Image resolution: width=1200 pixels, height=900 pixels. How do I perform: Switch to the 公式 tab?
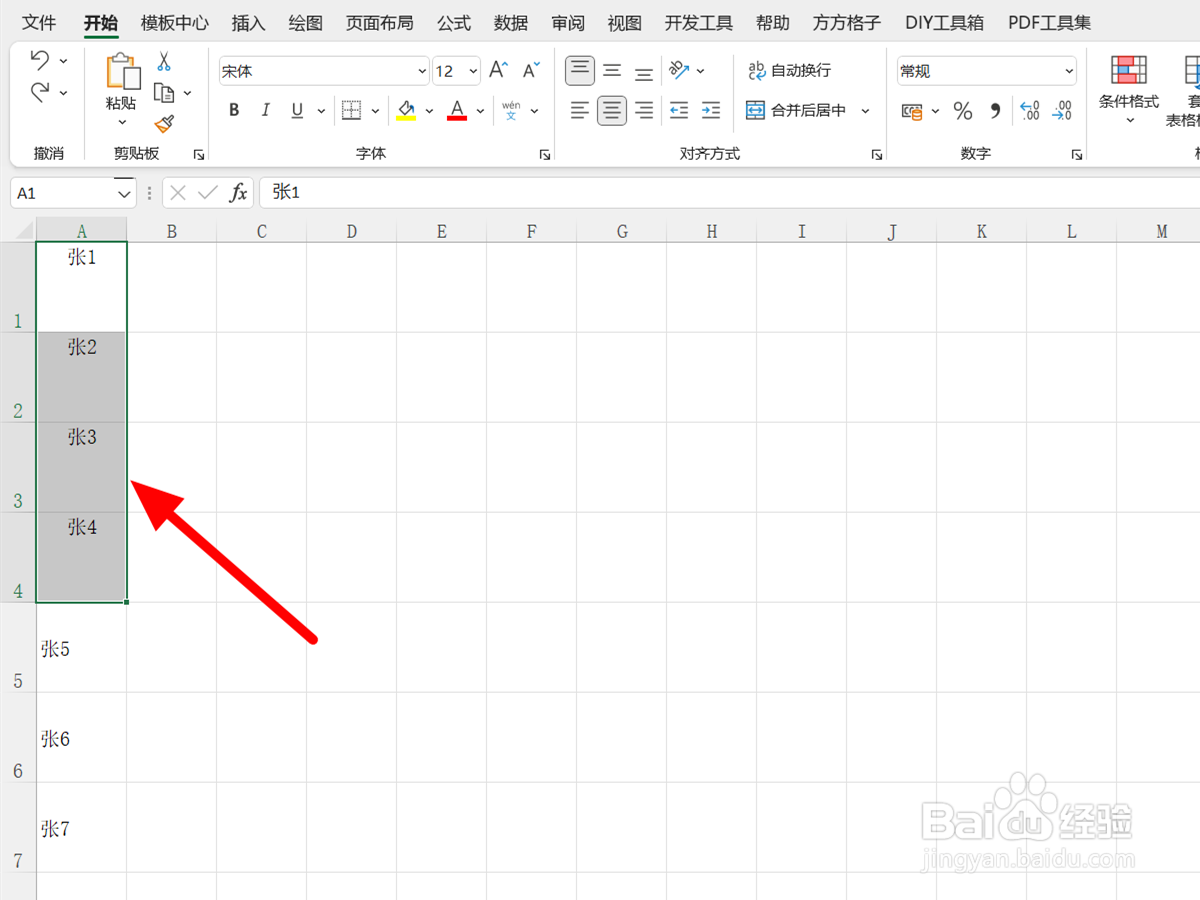[453, 22]
